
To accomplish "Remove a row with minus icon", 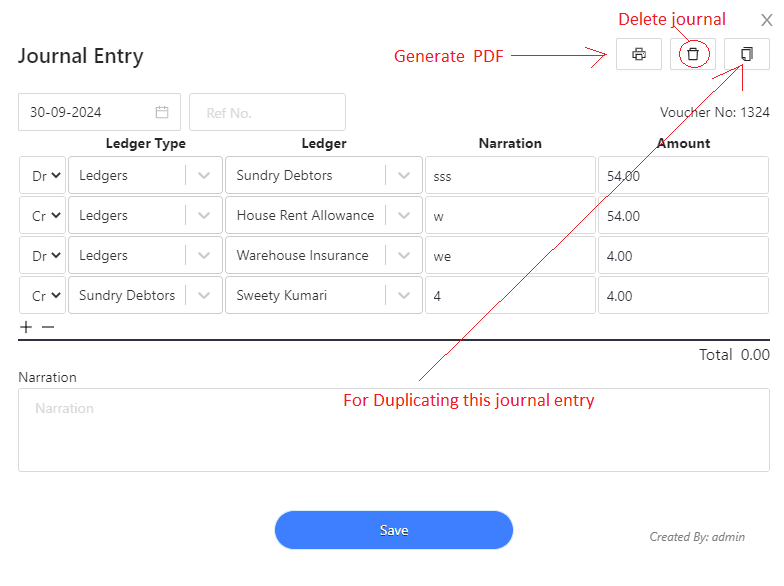I will click(x=48, y=327).
